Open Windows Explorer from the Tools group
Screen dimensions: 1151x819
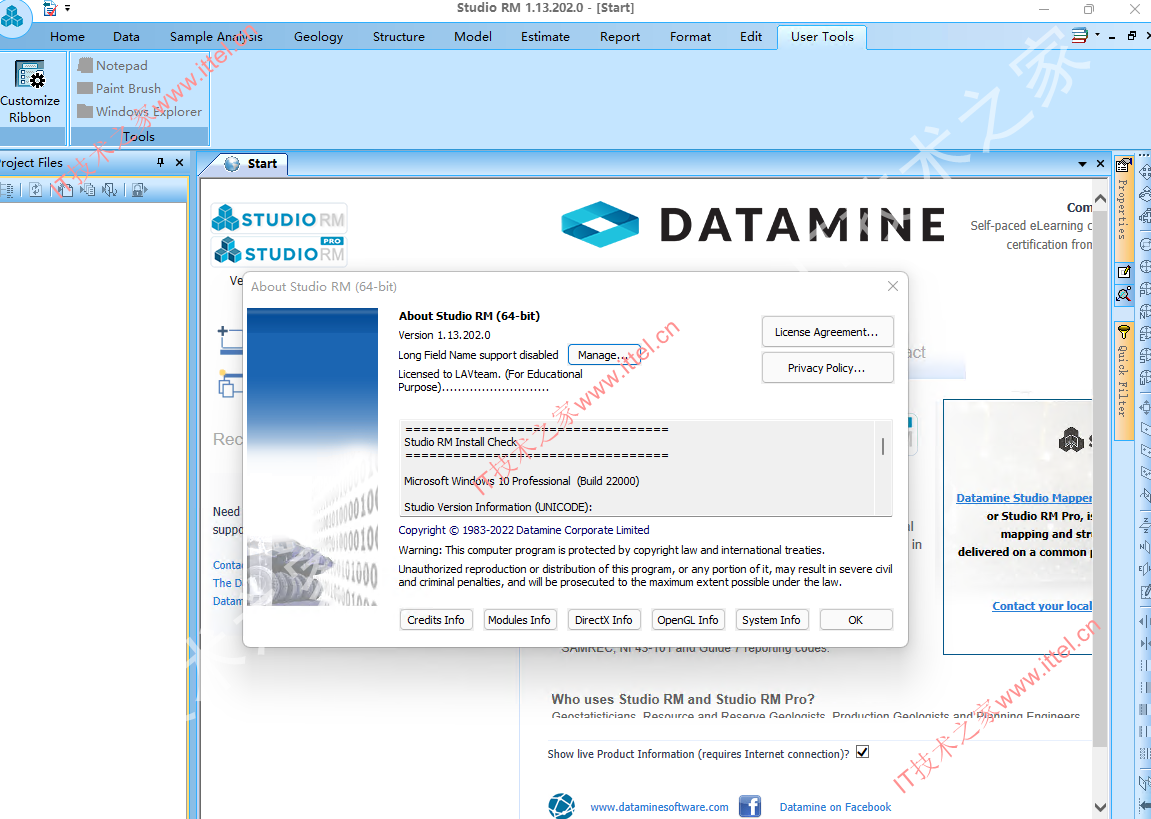(x=139, y=112)
